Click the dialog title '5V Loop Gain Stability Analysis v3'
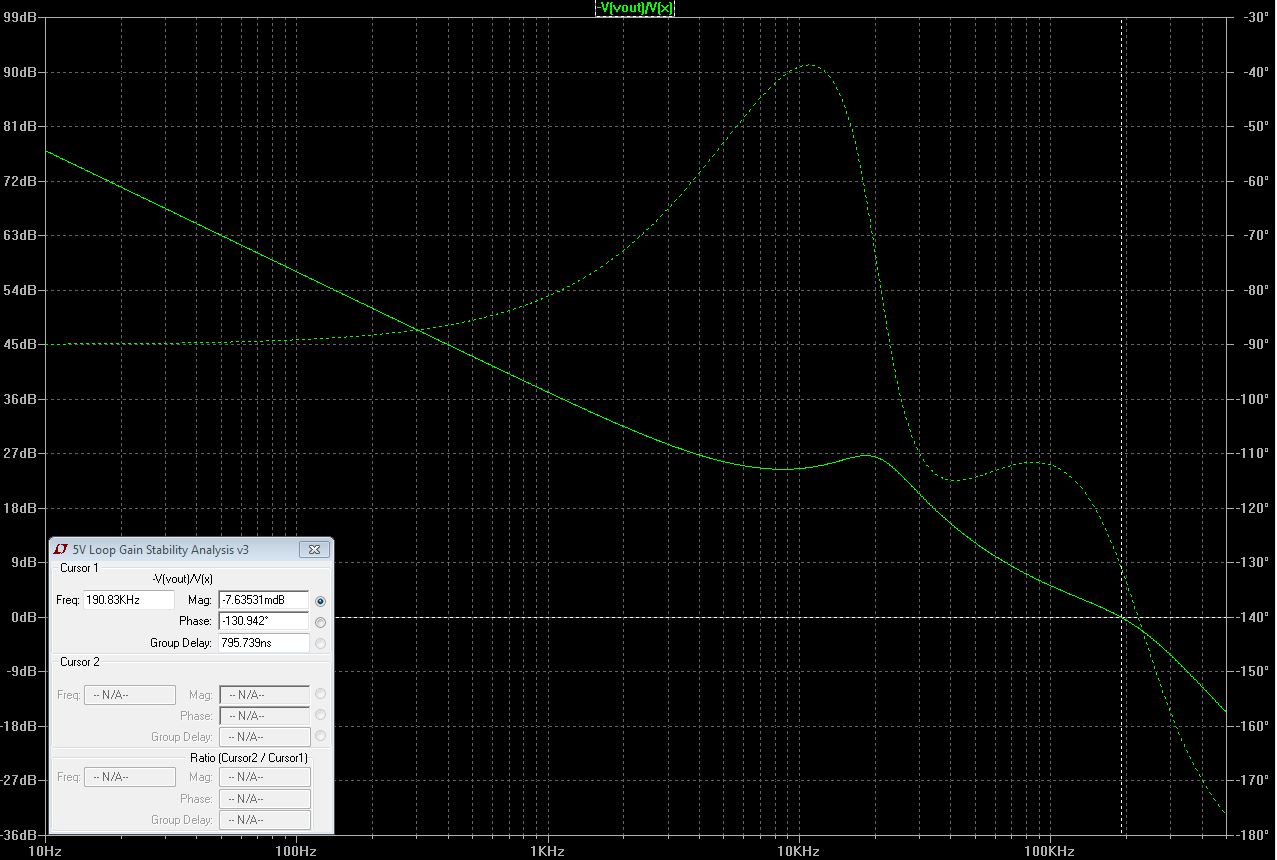 coord(161,550)
